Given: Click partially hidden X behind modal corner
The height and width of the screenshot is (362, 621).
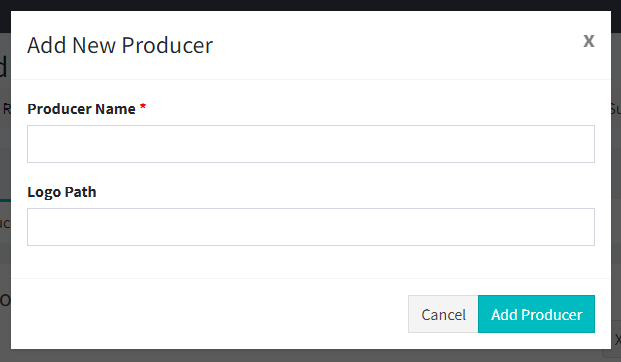Looking at the screenshot, I should (x=617, y=339).
